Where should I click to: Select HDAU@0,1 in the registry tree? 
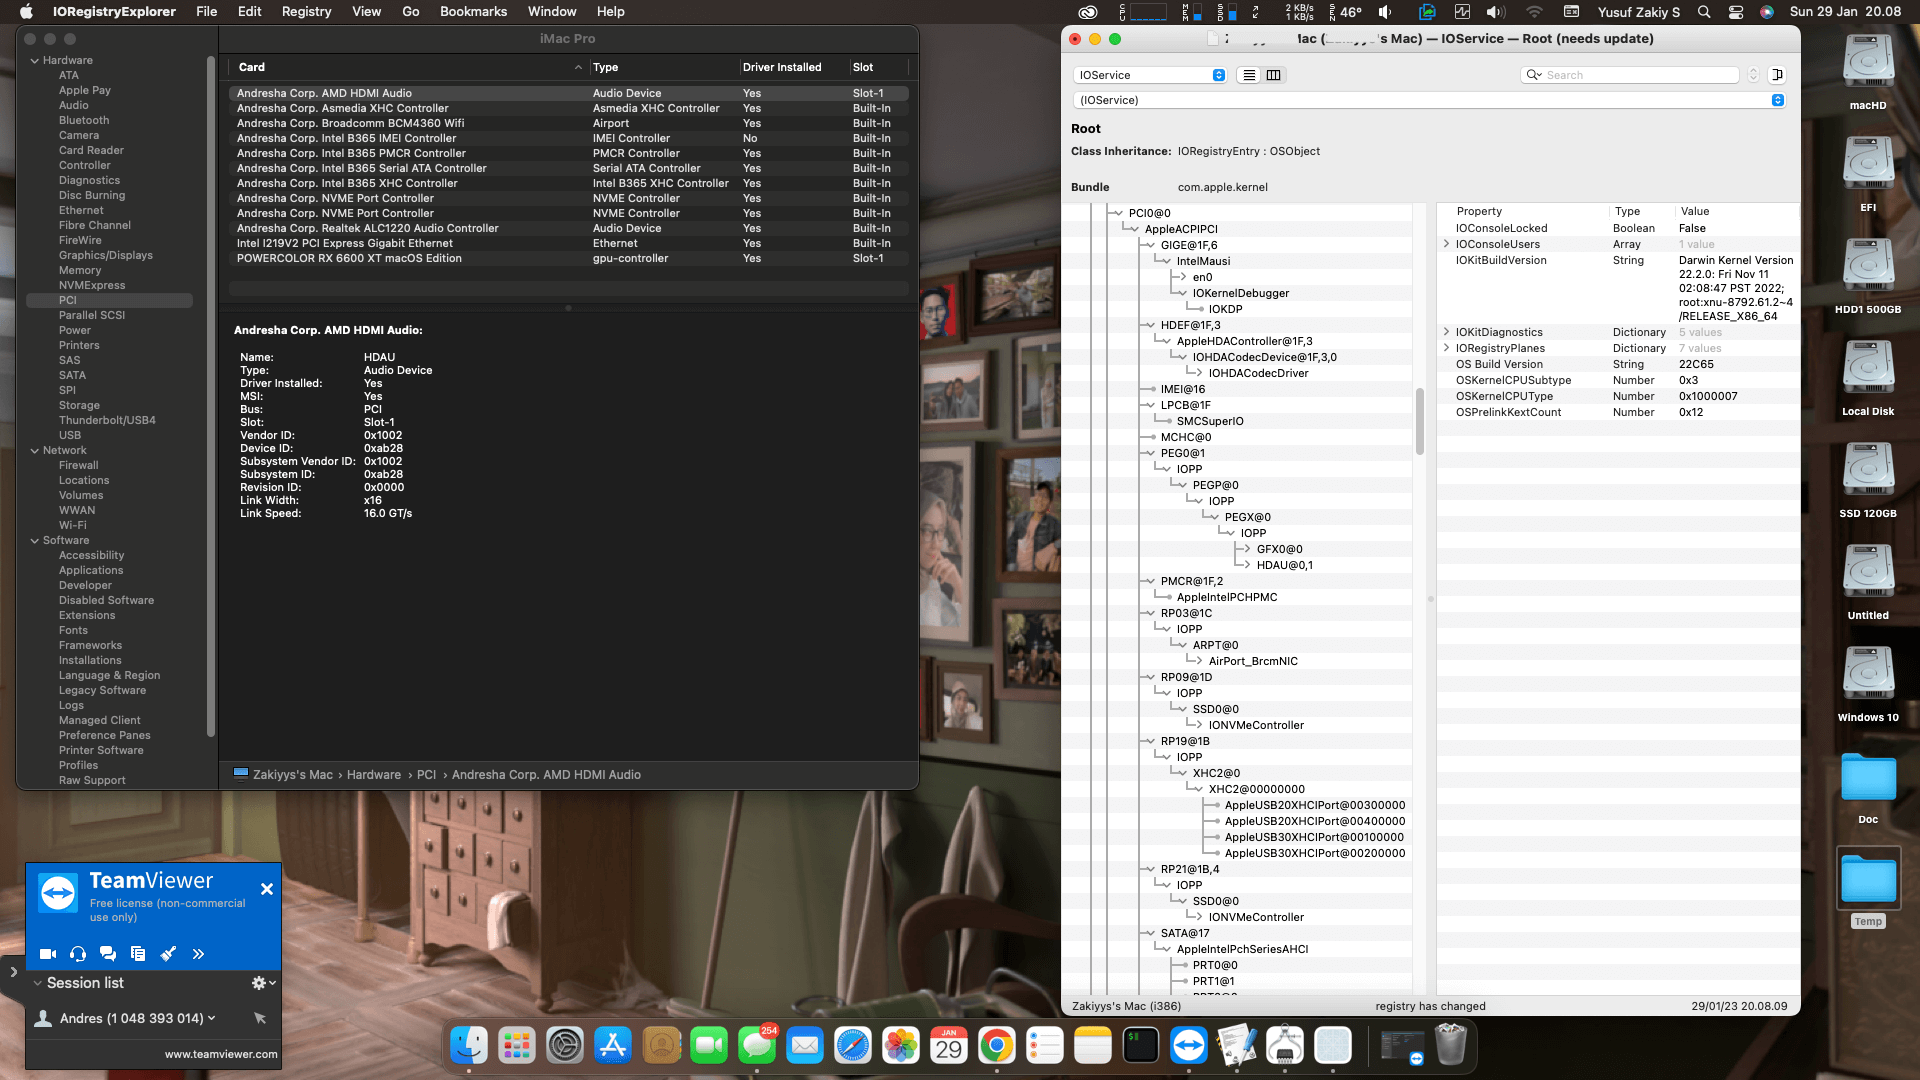1285,565
